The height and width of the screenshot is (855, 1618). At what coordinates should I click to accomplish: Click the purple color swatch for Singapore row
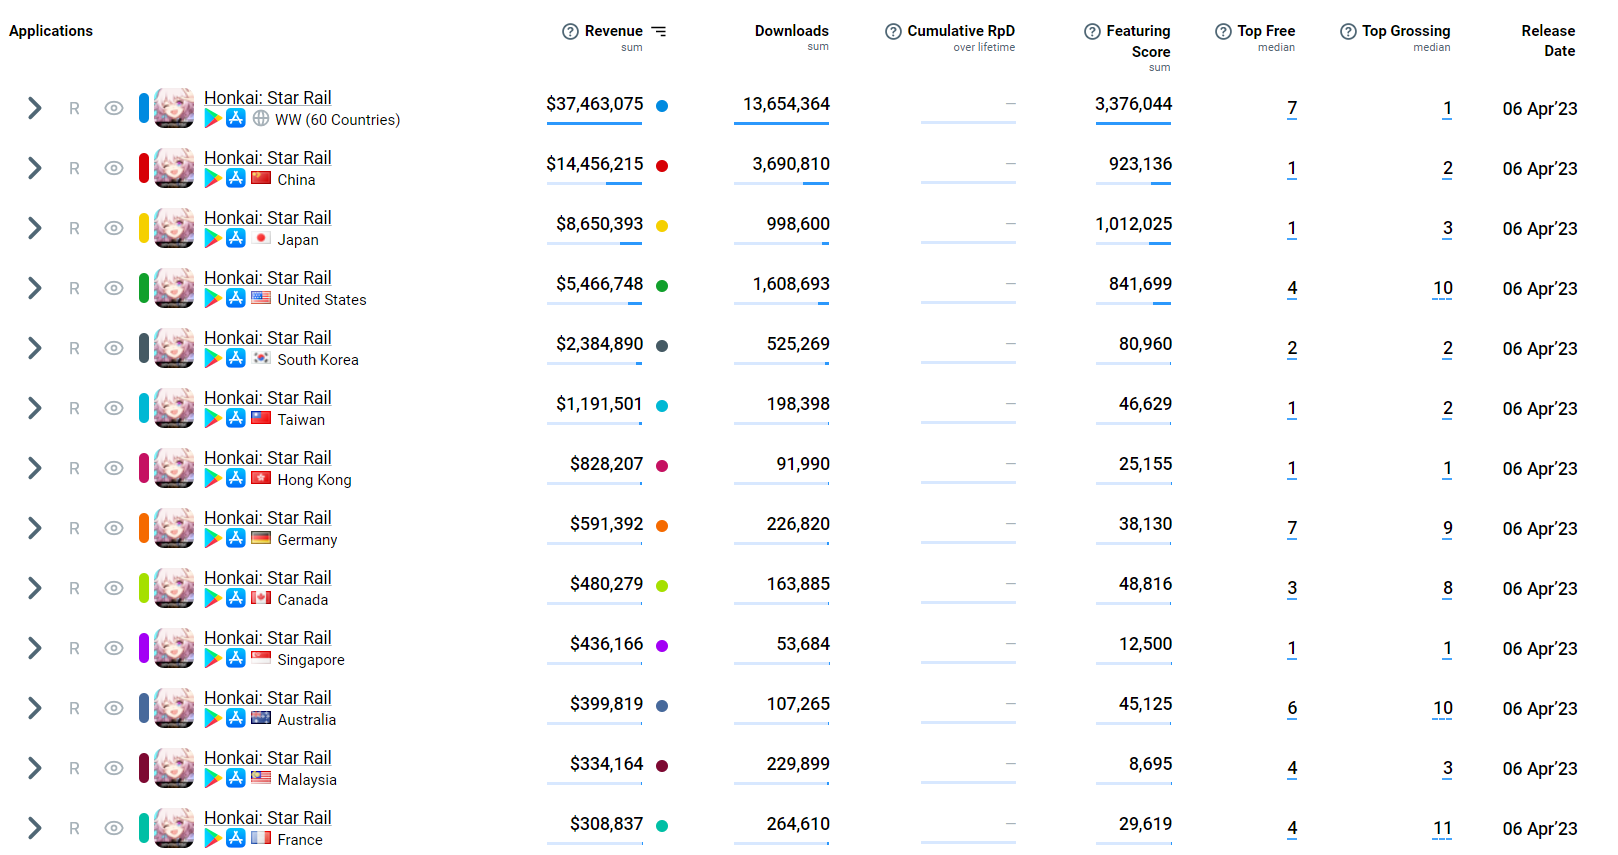144,648
